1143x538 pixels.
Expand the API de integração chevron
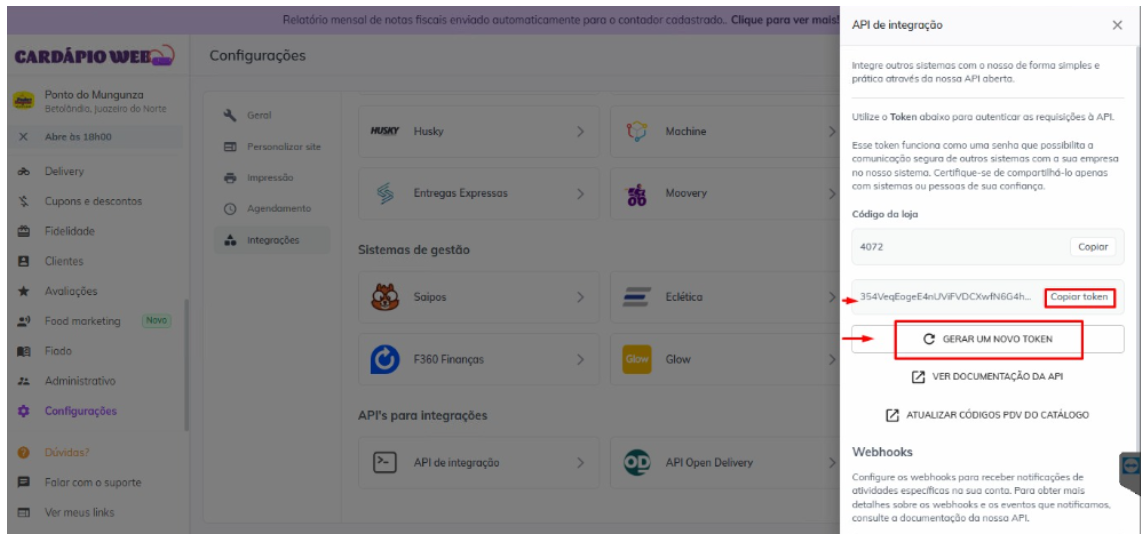click(580, 462)
